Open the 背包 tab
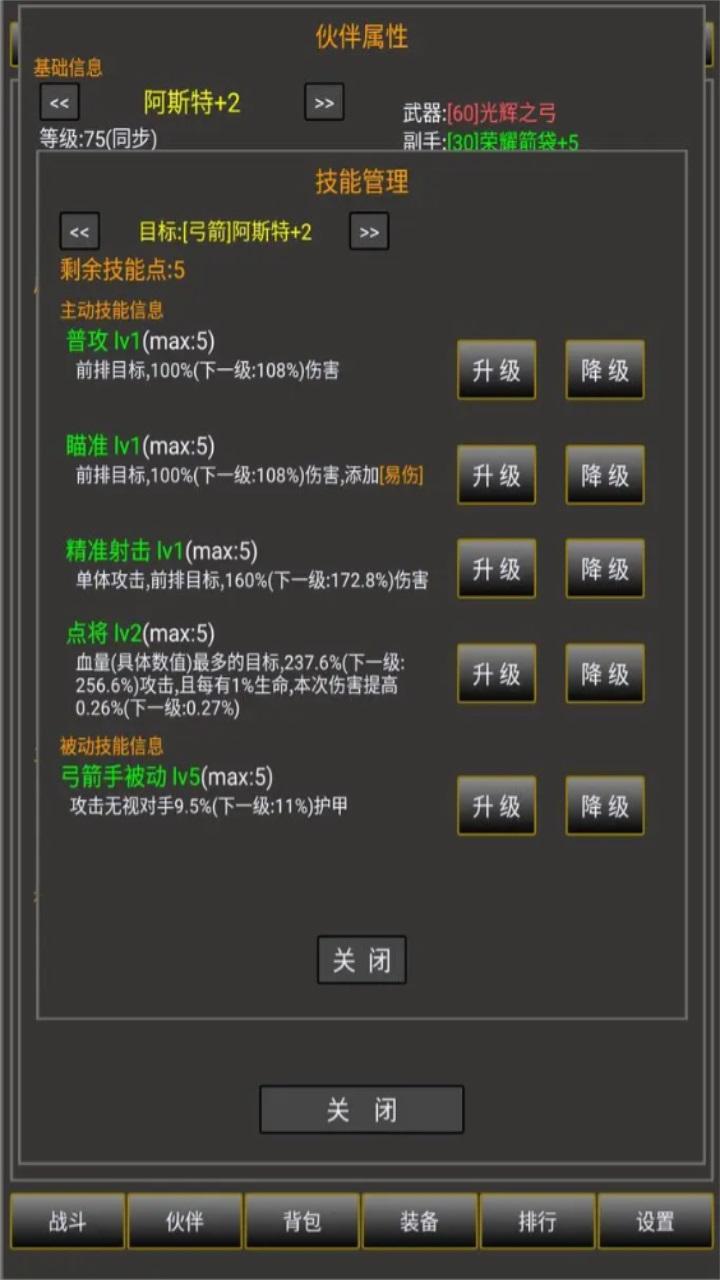This screenshot has height=1280, width=720. [x=303, y=1221]
